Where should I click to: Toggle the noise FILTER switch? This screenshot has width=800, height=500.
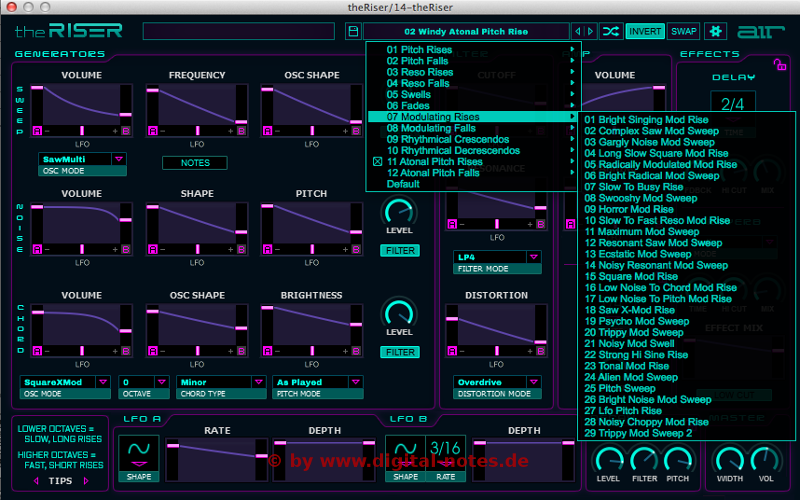(x=400, y=251)
